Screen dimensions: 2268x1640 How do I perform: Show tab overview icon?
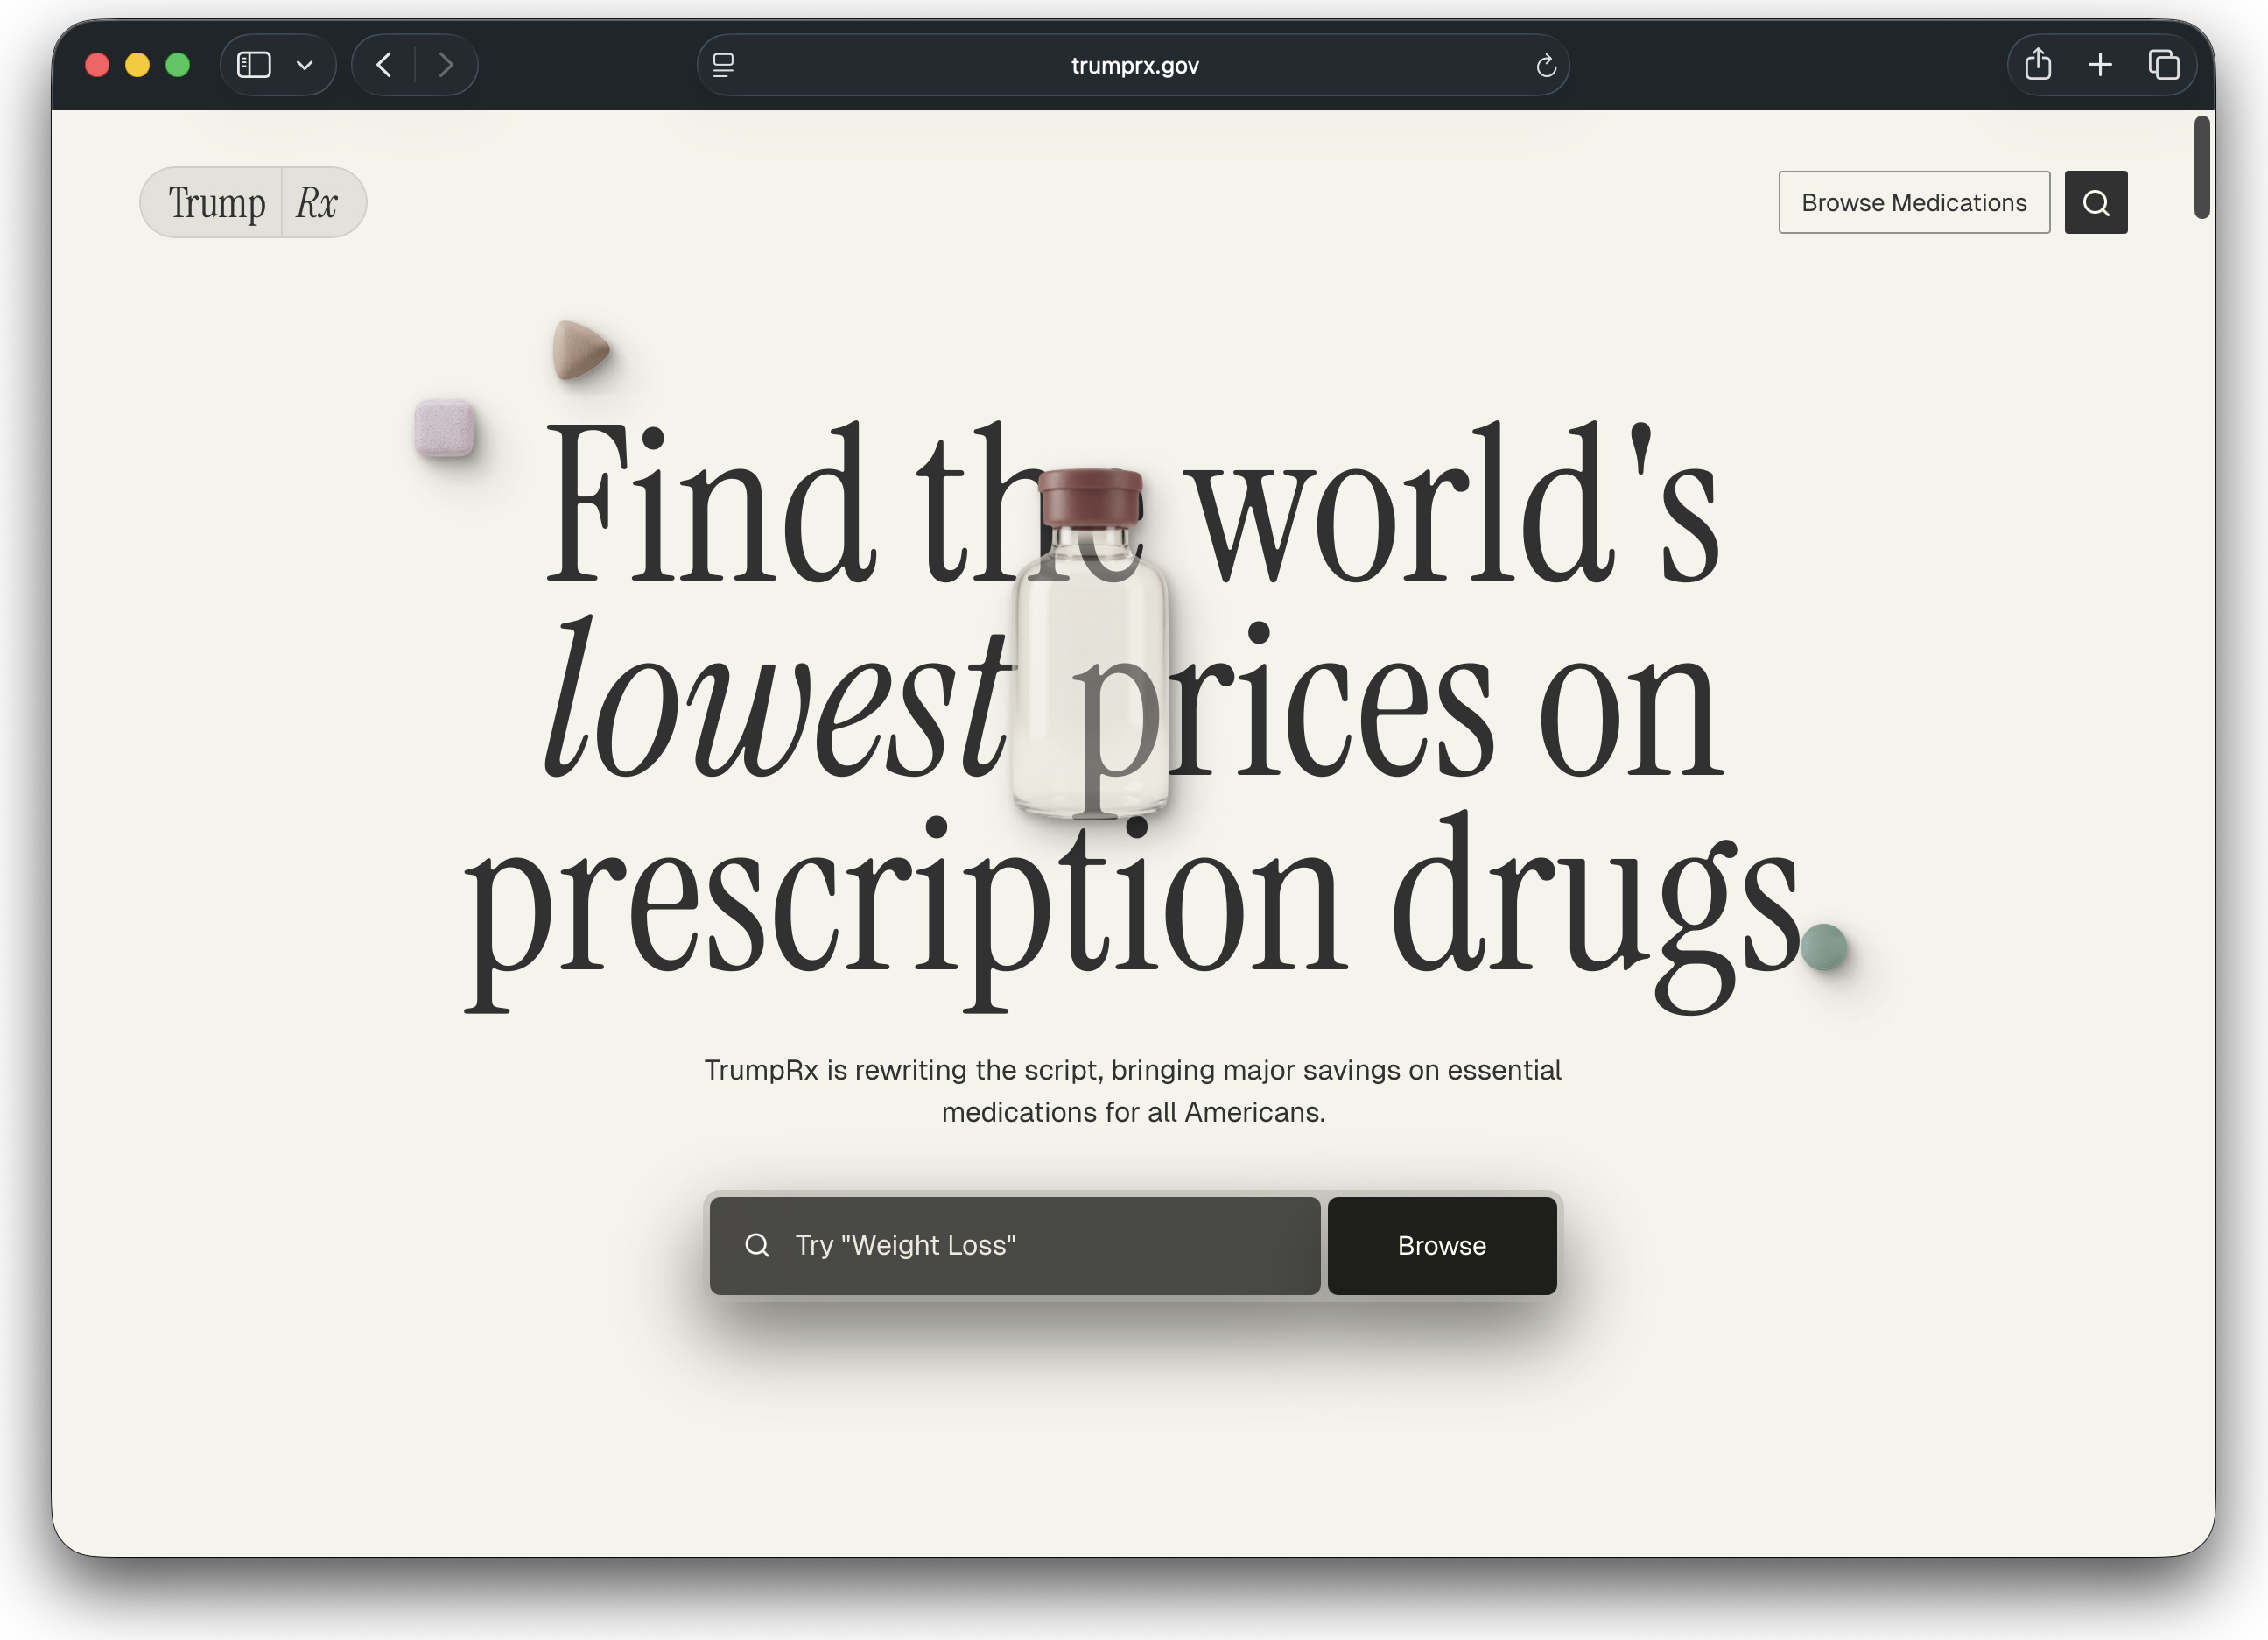coord(2163,65)
